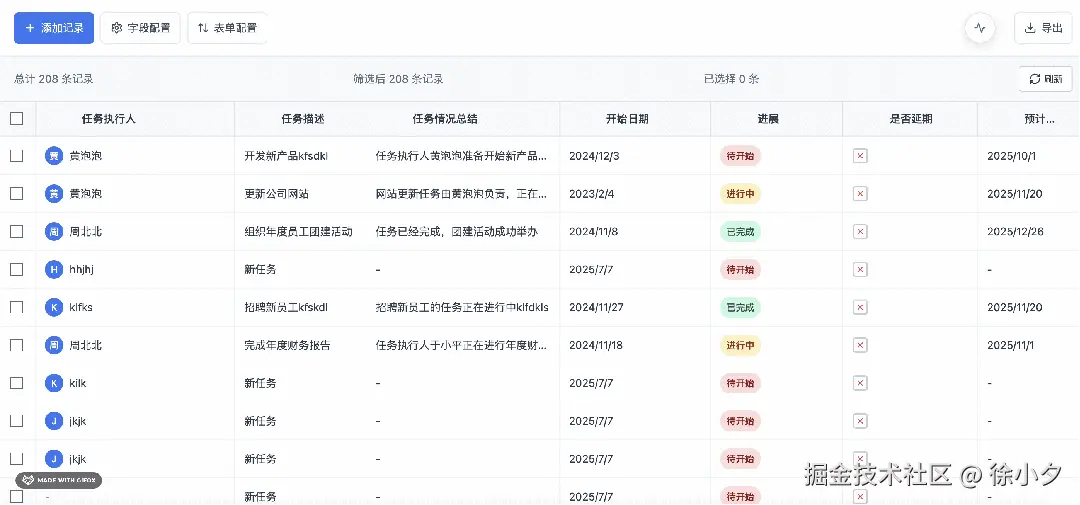The width and height of the screenshot is (1080, 505).
Task: Click the delay X icon in 开发新产品kfsdkl row
Action: [x=860, y=156]
